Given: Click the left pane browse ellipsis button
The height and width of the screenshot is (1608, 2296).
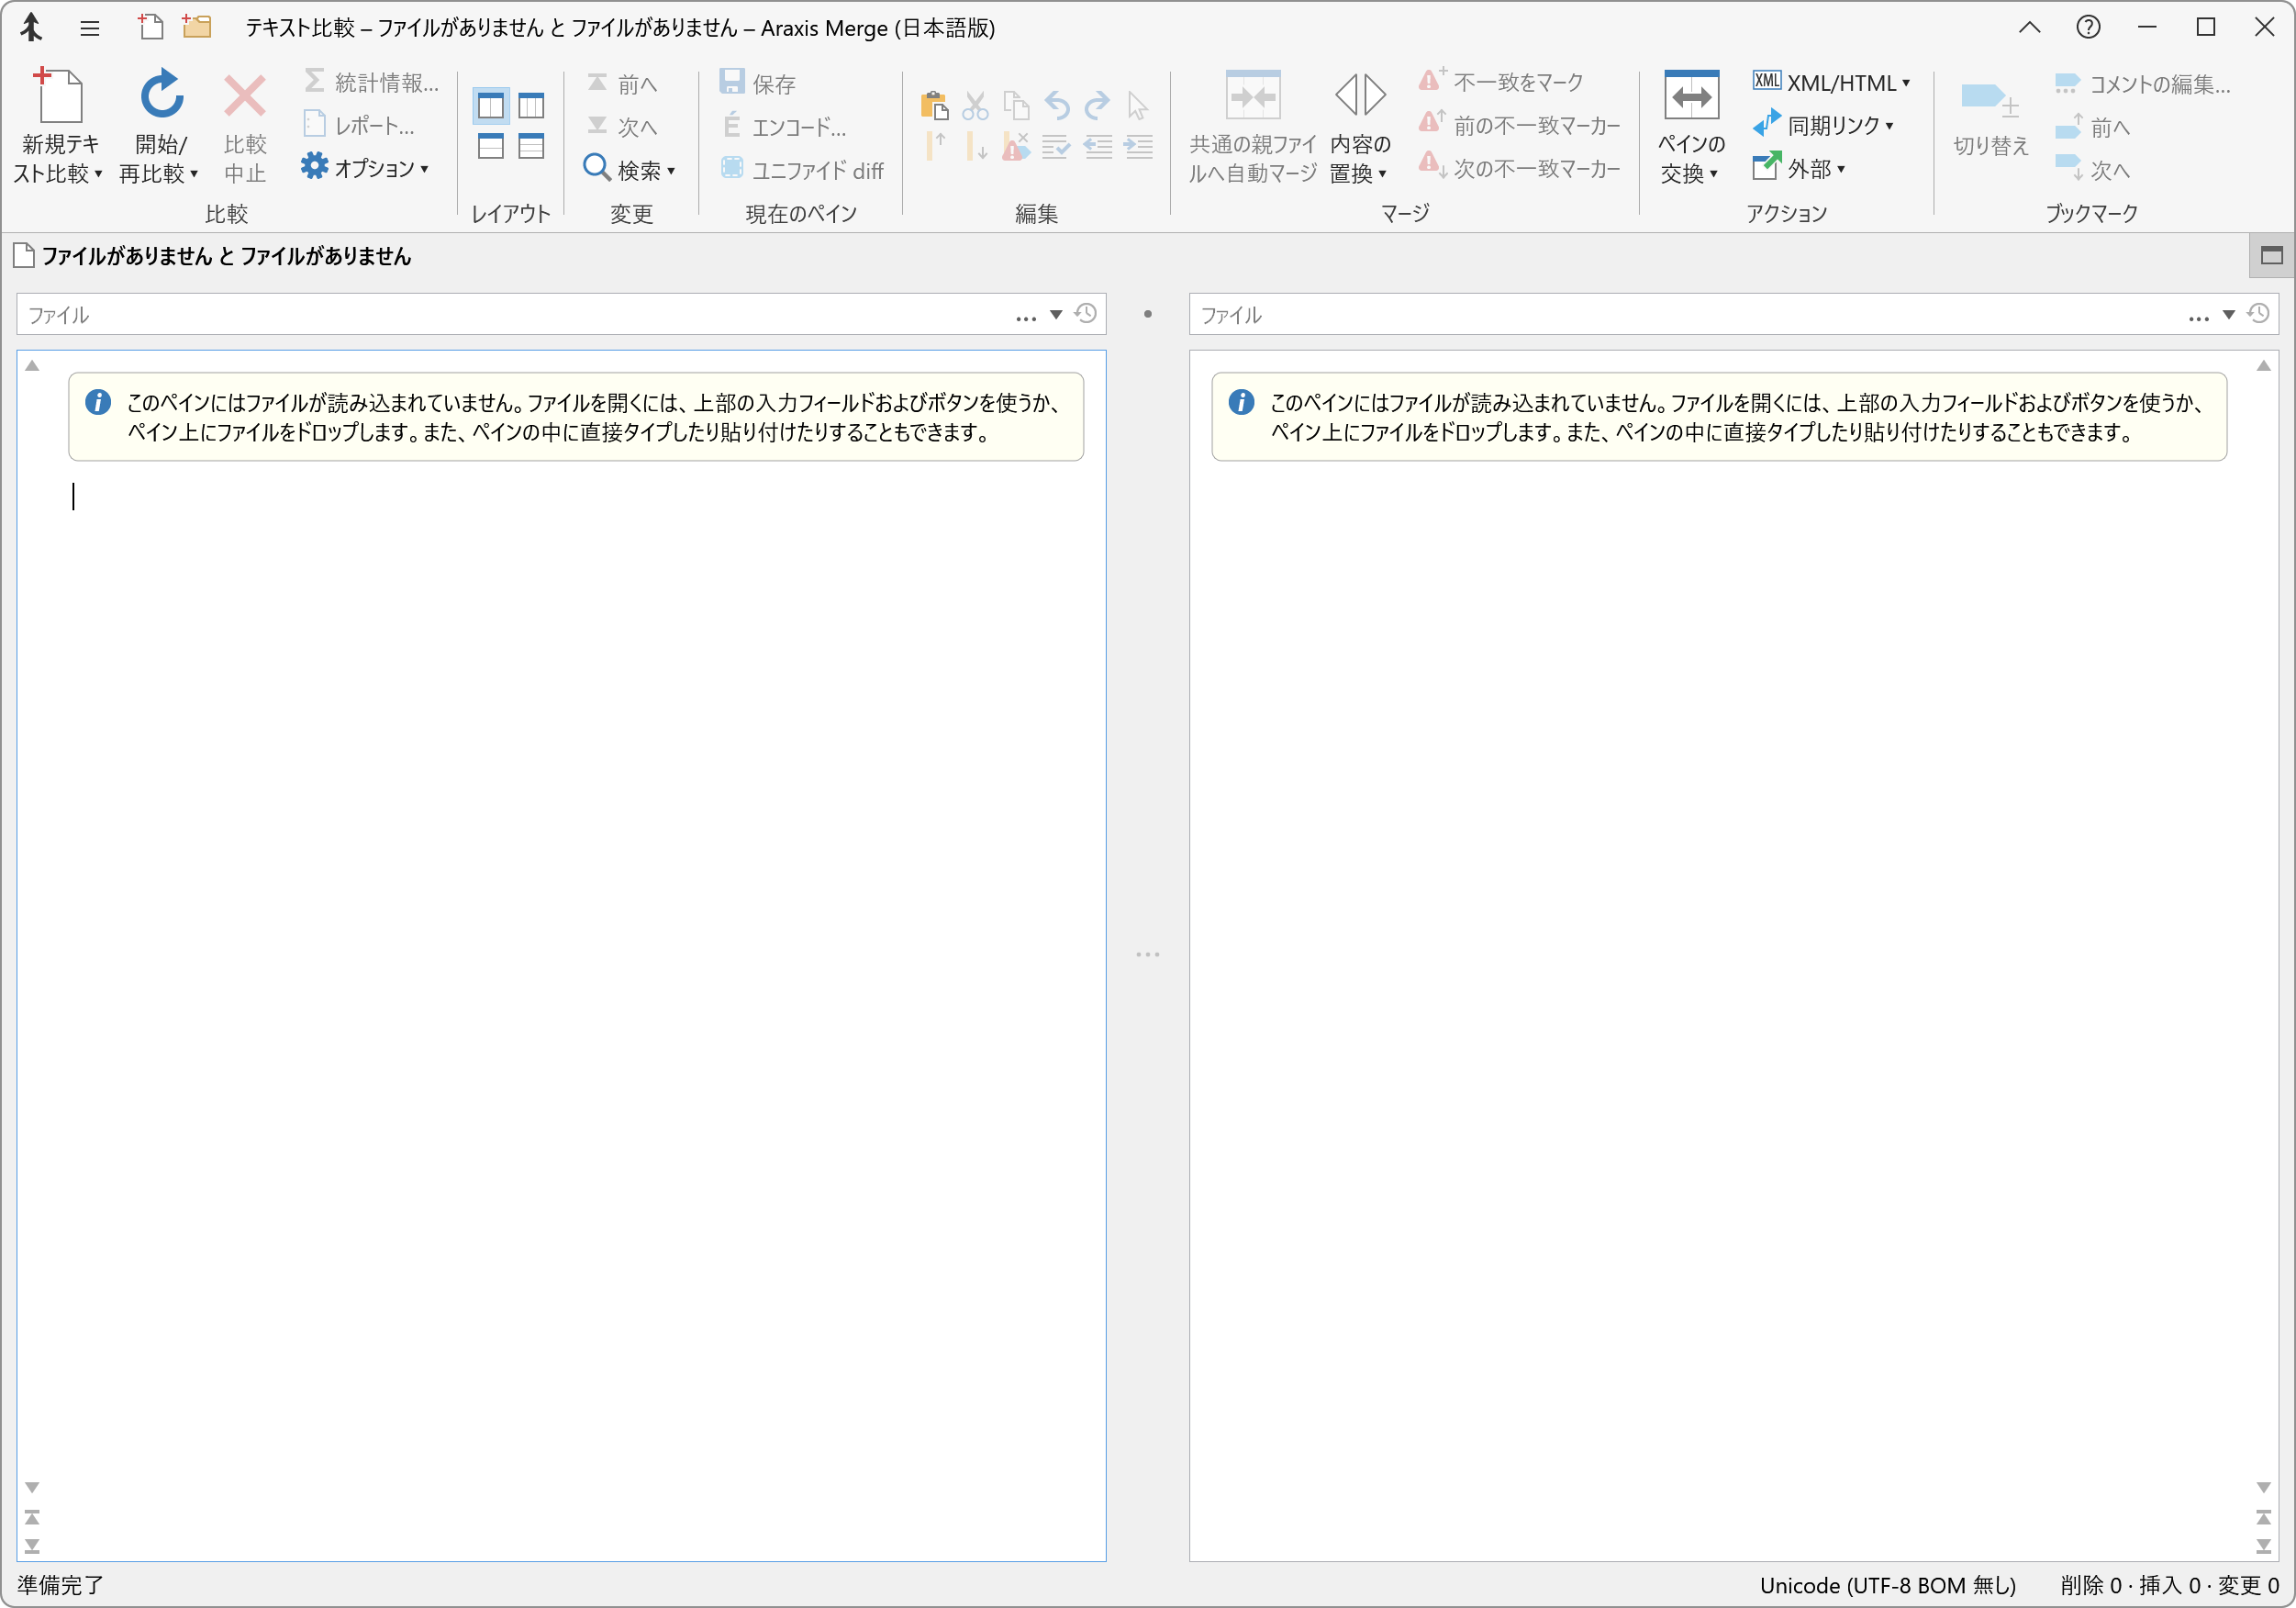Looking at the screenshot, I should coord(1026,316).
